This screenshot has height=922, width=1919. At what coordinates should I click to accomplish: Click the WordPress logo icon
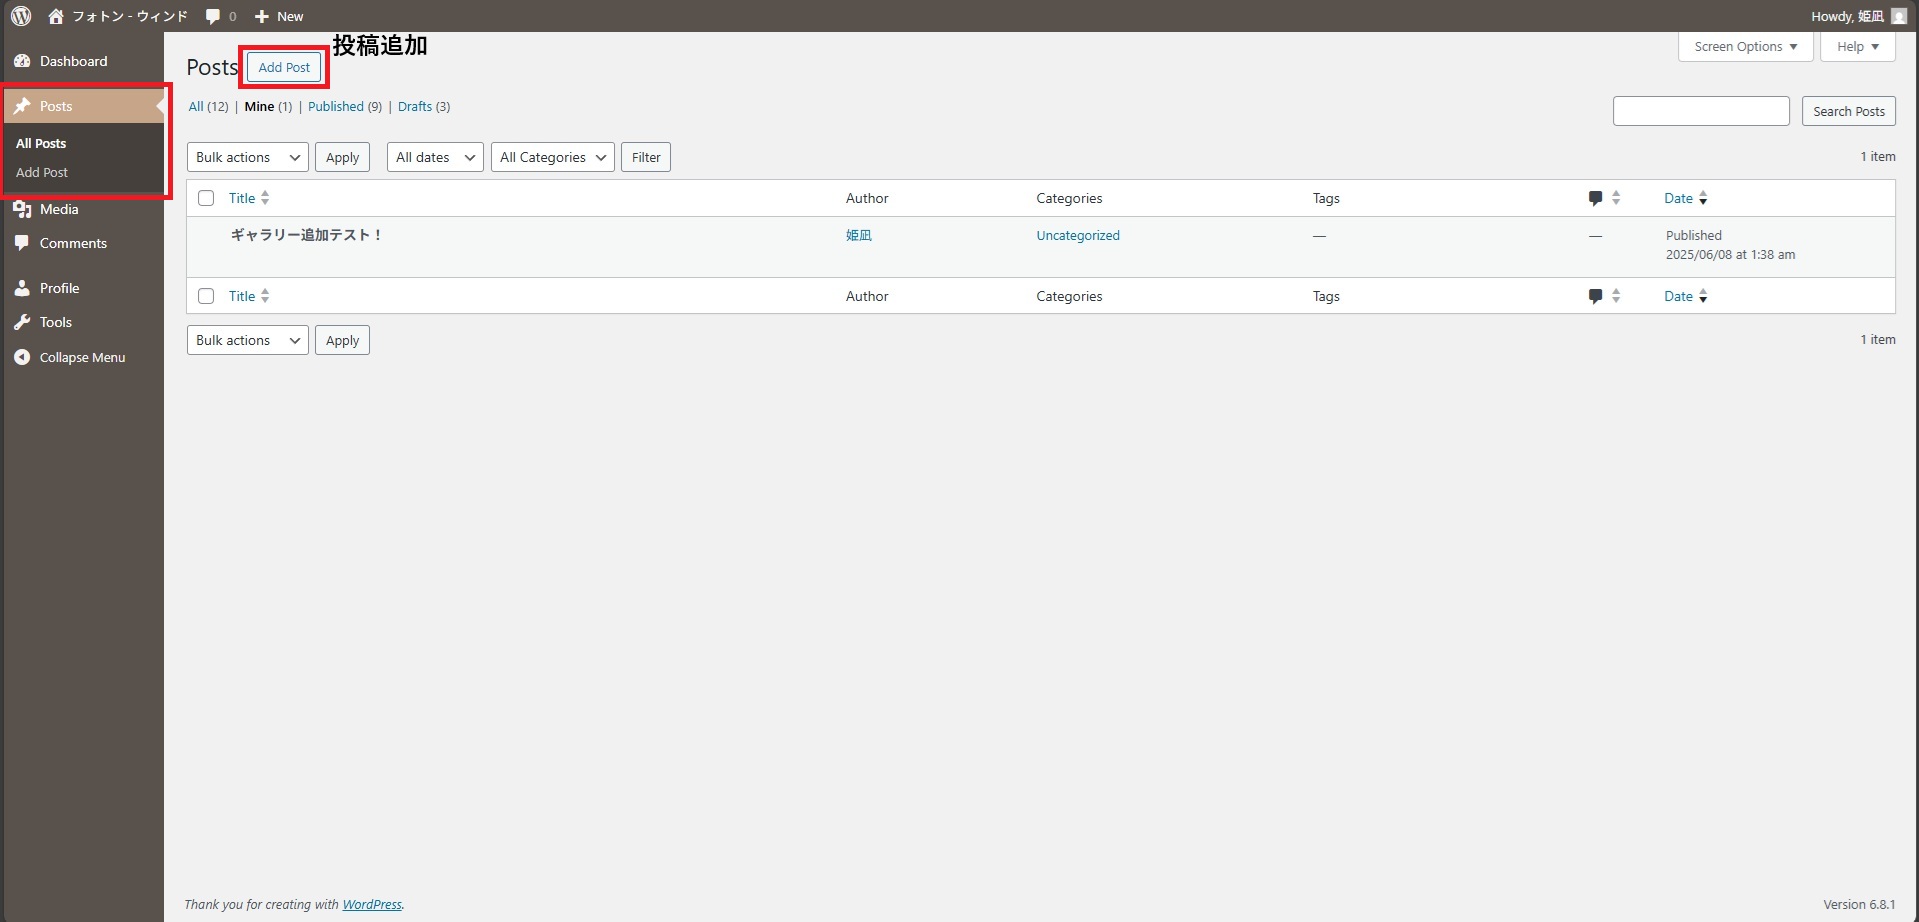(x=21, y=16)
